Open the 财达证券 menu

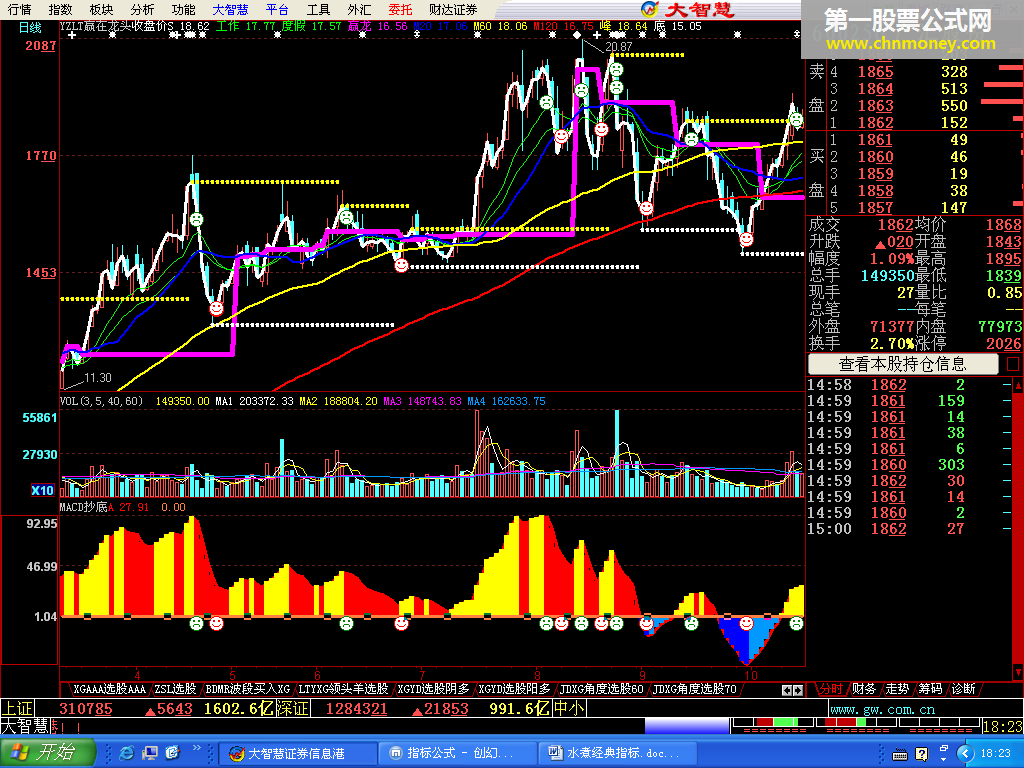tap(453, 9)
